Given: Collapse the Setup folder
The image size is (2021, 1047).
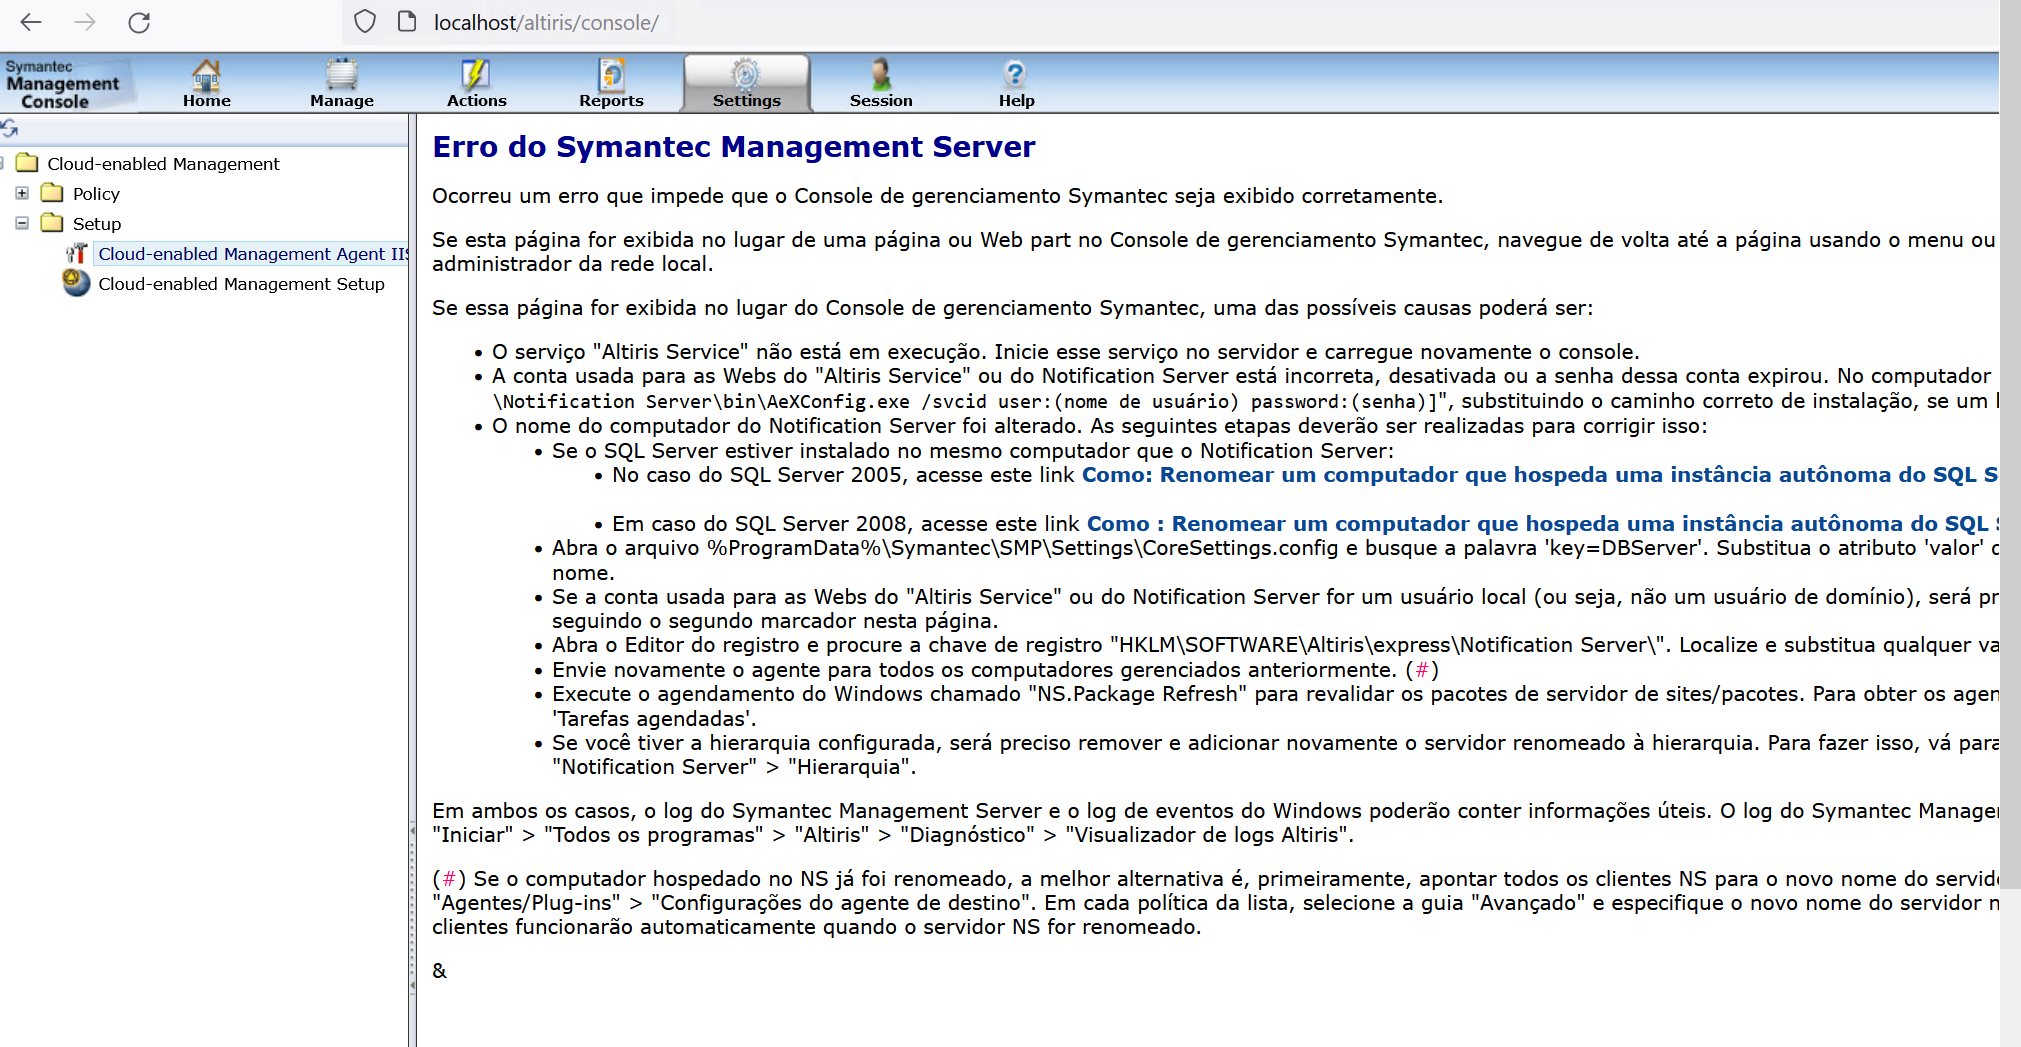Looking at the screenshot, I should (x=22, y=223).
